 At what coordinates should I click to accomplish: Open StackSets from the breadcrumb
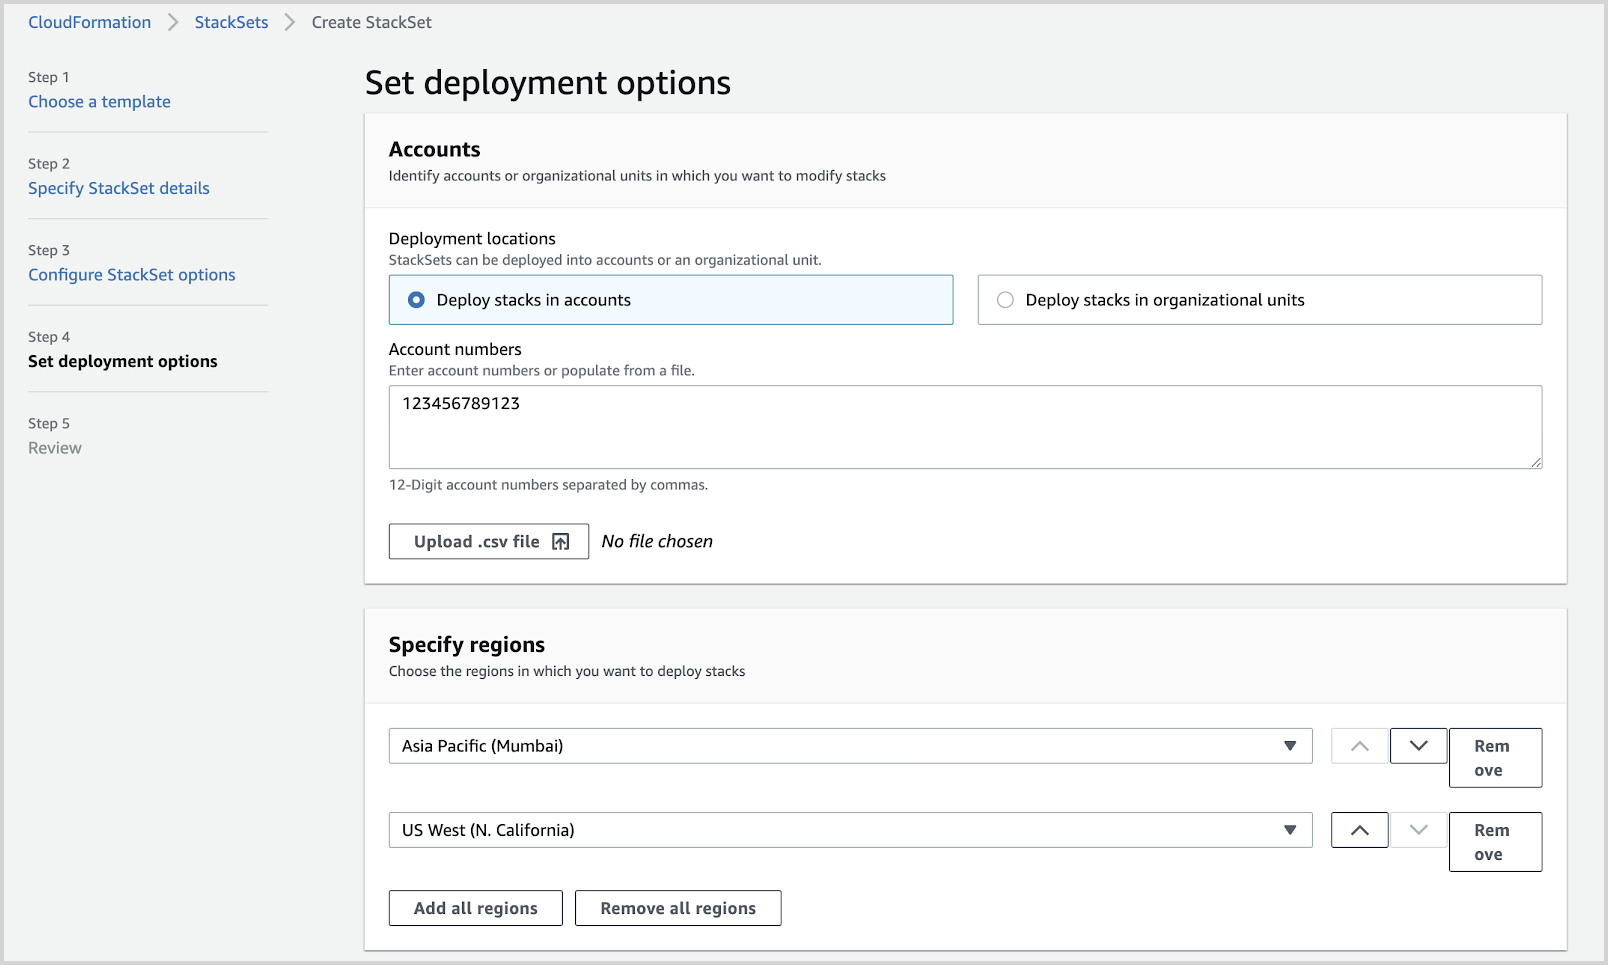click(x=231, y=21)
